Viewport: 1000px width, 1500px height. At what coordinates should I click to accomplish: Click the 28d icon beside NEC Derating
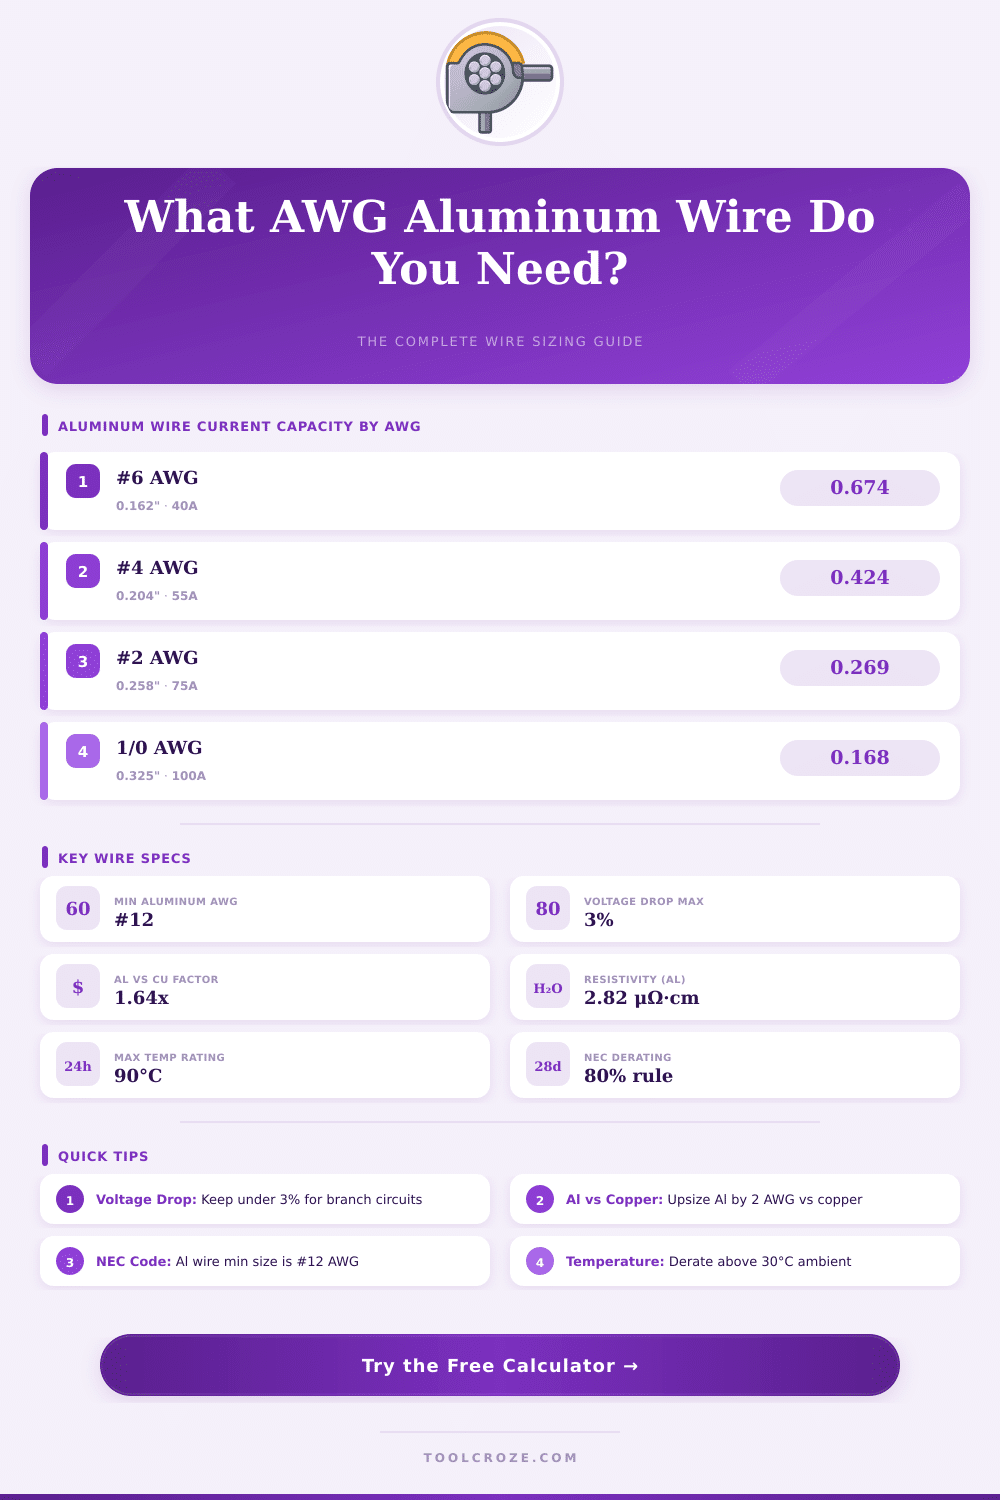pos(548,1065)
